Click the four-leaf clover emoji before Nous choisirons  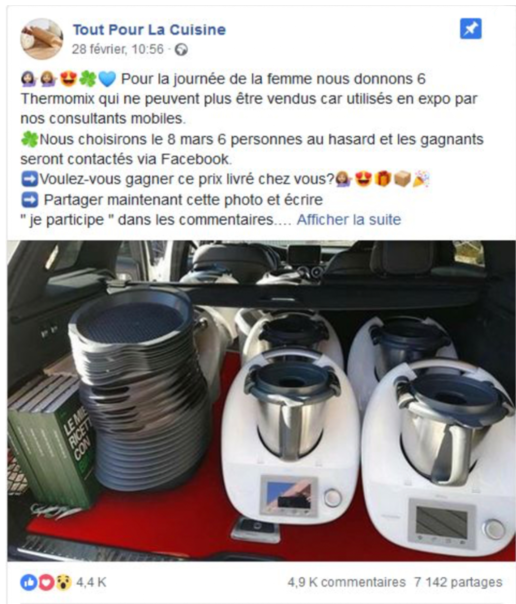(29, 139)
